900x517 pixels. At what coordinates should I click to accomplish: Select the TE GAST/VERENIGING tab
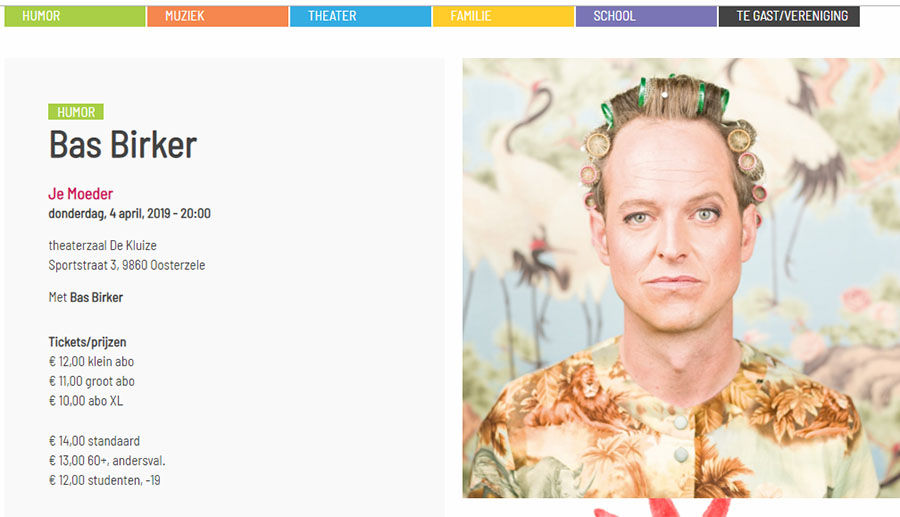[x=789, y=16]
